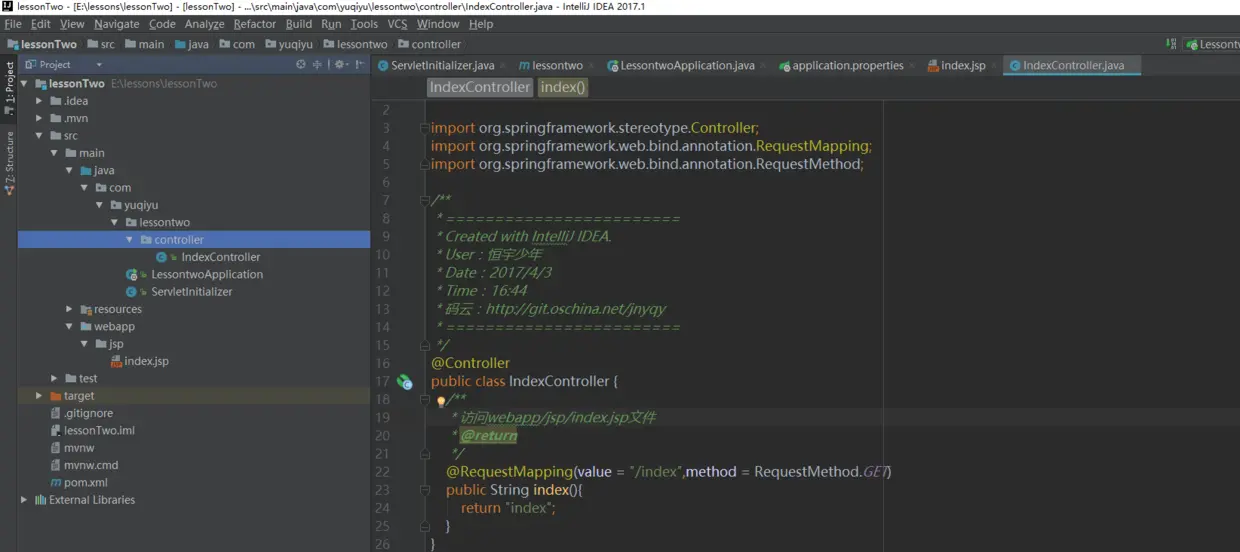This screenshot has width=1240, height=552.
Task: Click the yuqiyu breadcrumb in navigation bar
Action: (295, 44)
